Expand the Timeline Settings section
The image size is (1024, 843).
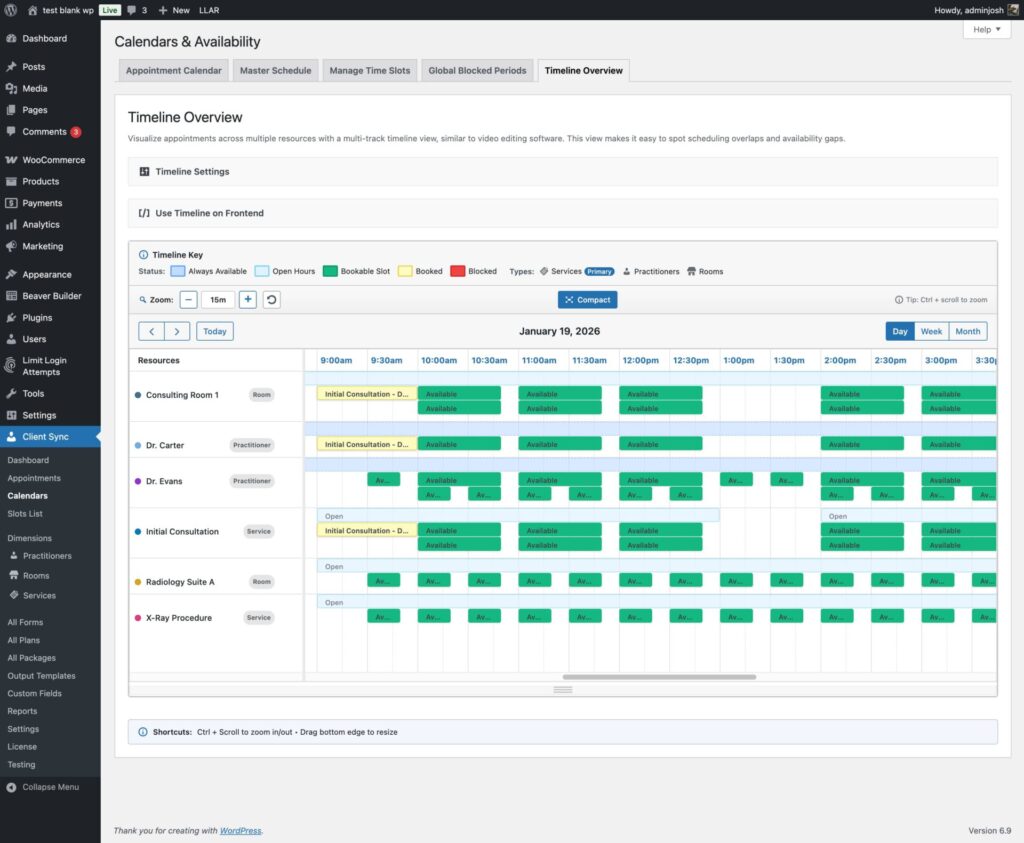pos(192,172)
